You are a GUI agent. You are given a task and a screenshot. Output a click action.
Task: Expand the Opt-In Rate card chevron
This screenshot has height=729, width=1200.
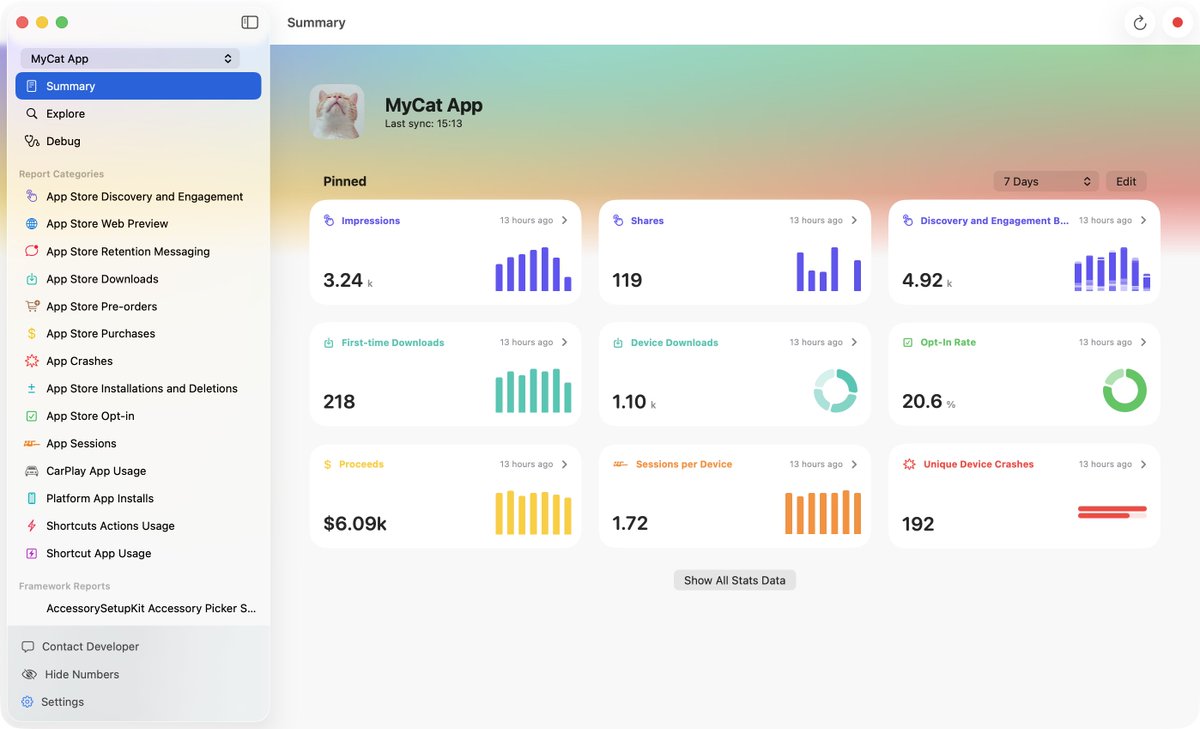[1143, 342]
